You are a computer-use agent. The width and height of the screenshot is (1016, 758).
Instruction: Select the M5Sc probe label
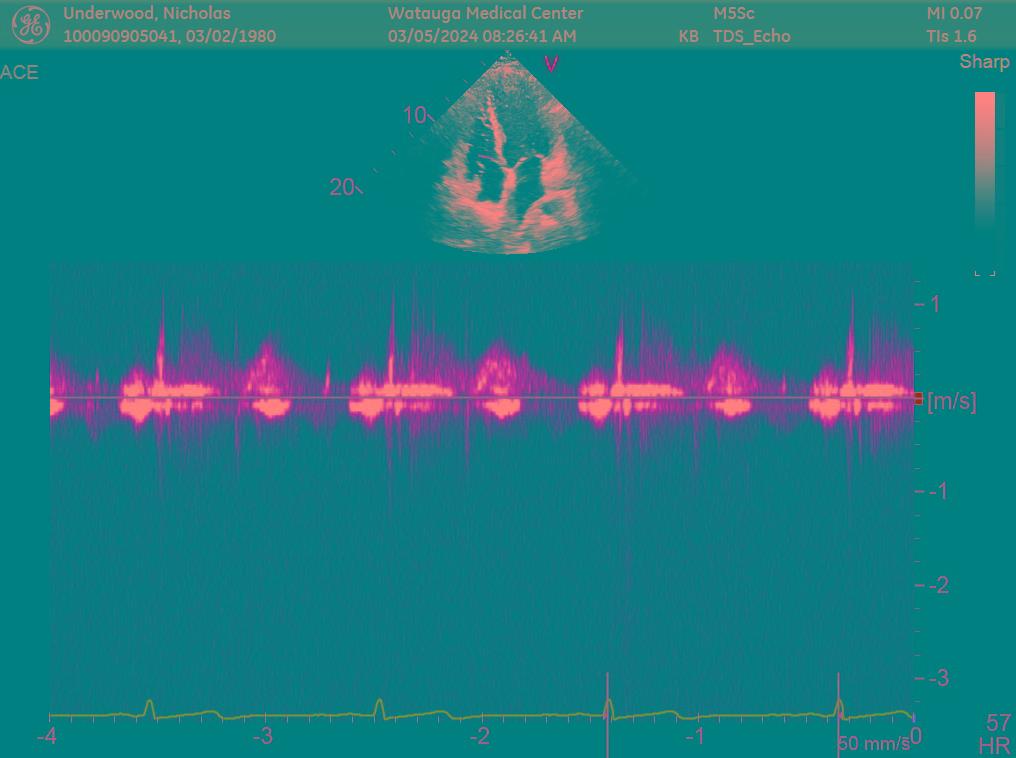[734, 14]
